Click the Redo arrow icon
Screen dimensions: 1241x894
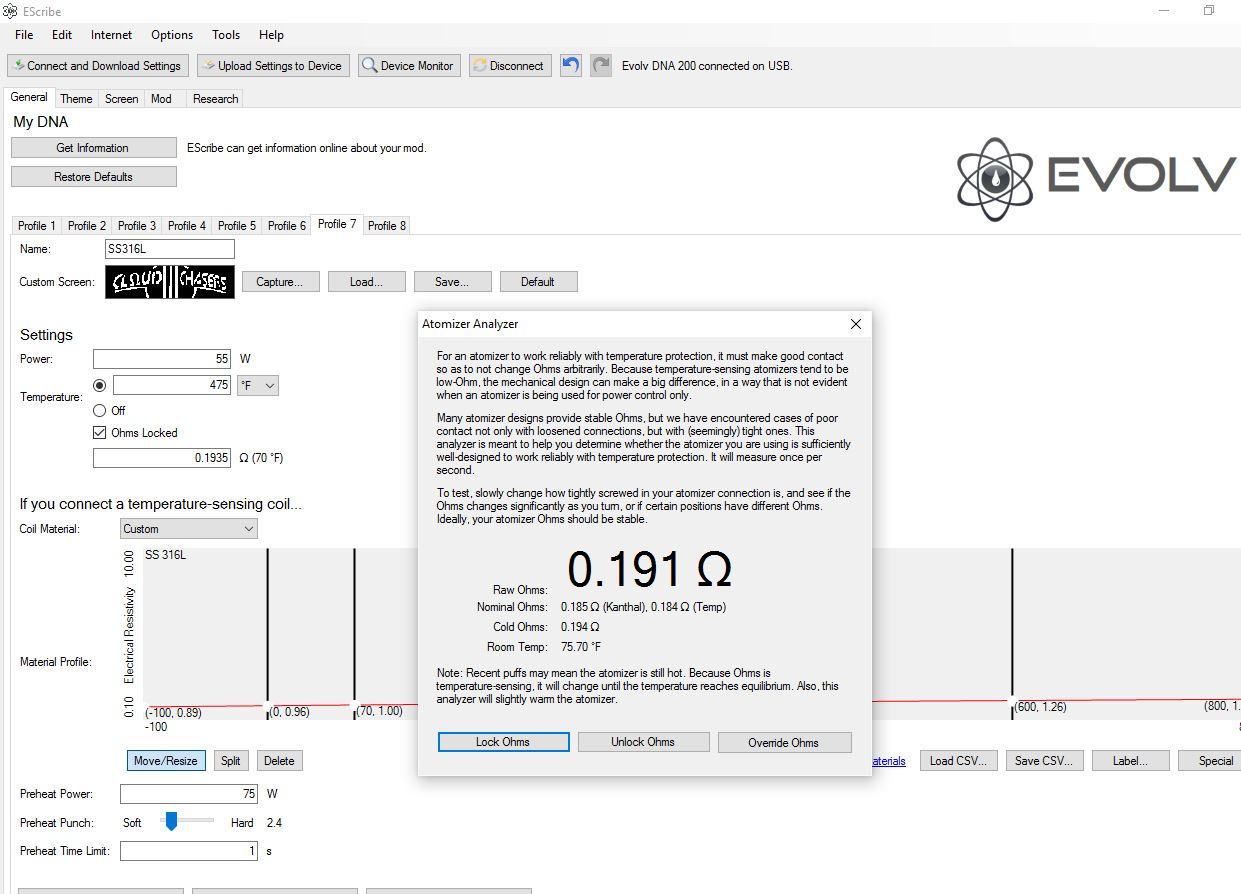tap(600, 66)
